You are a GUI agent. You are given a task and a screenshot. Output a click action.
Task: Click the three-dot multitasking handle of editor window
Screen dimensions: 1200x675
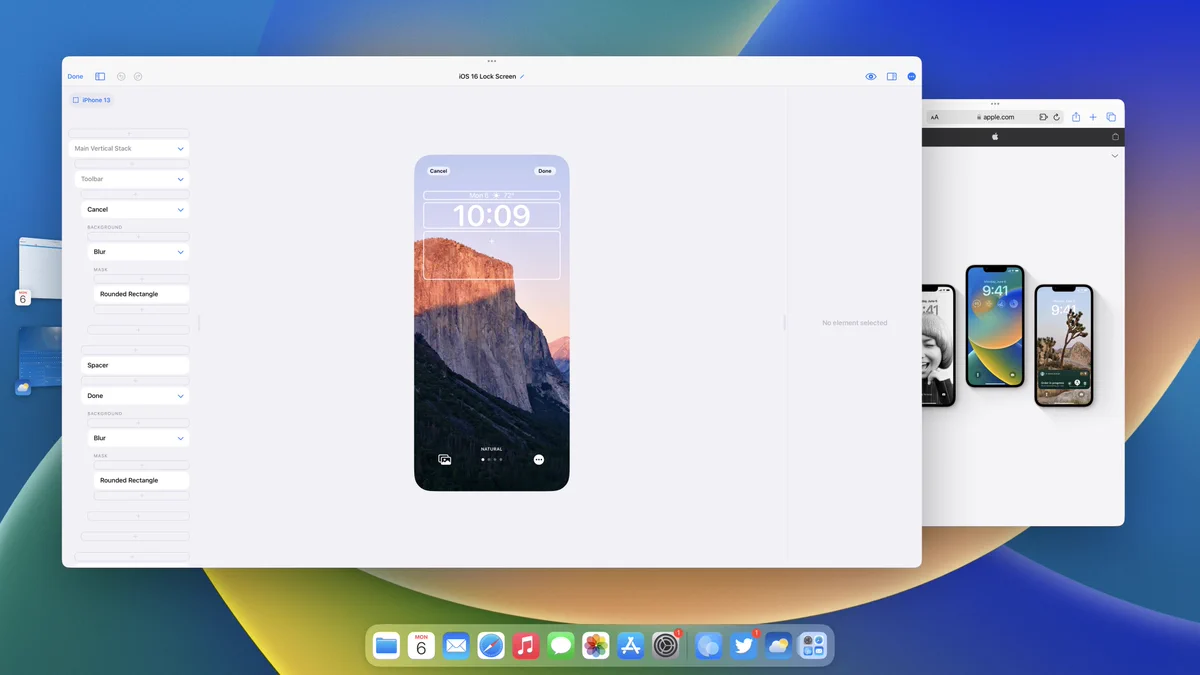tap(491, 61)
